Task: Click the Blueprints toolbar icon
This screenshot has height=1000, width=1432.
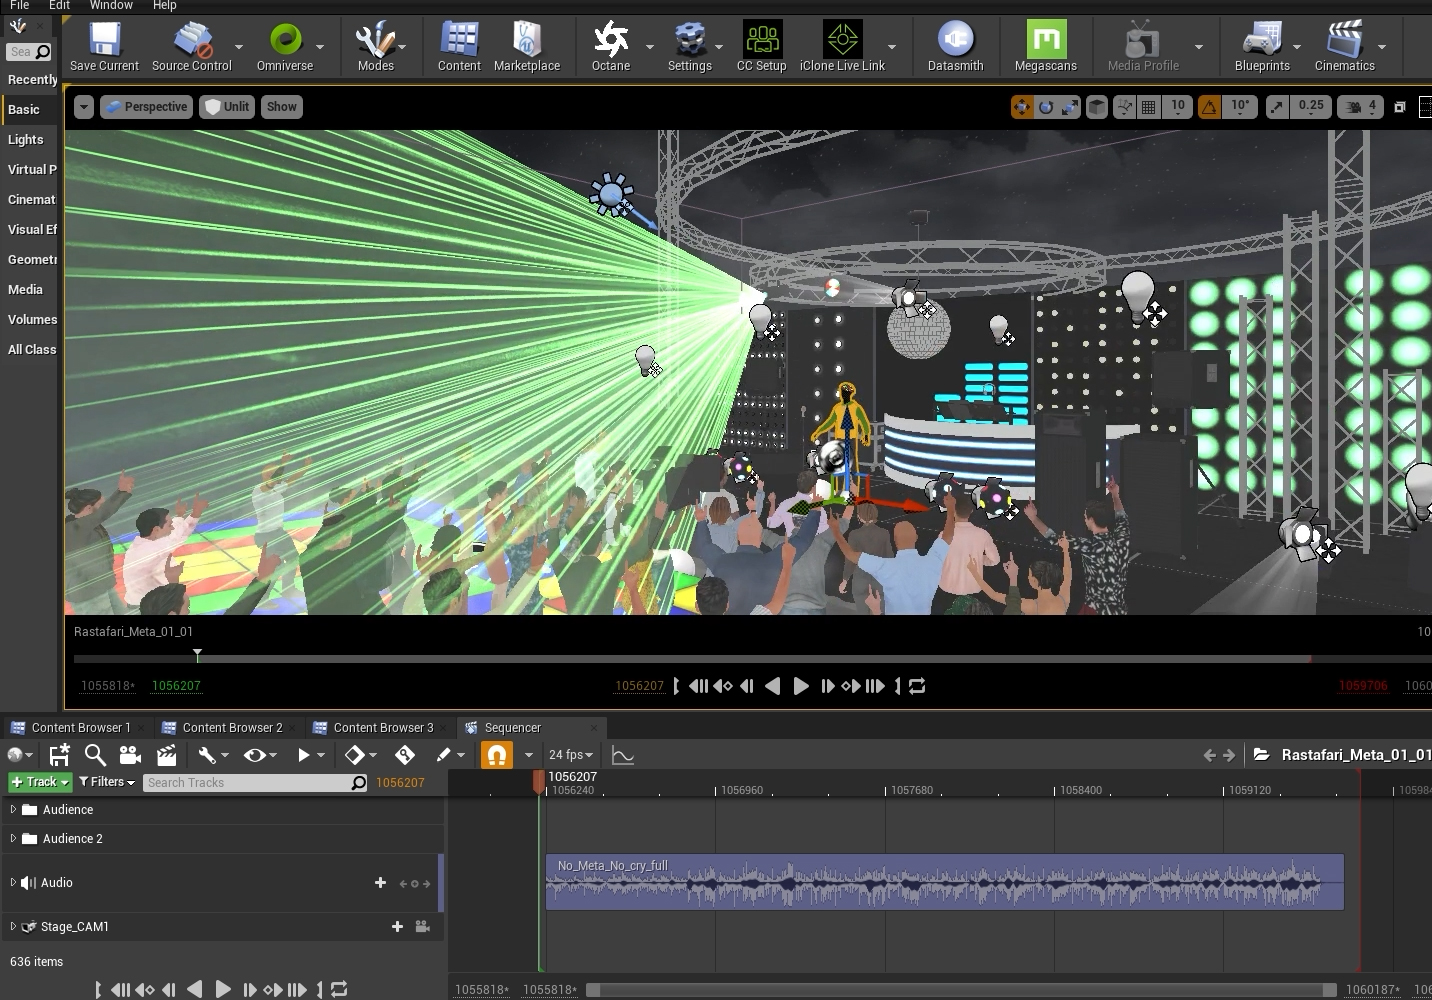Action: 1262,46
